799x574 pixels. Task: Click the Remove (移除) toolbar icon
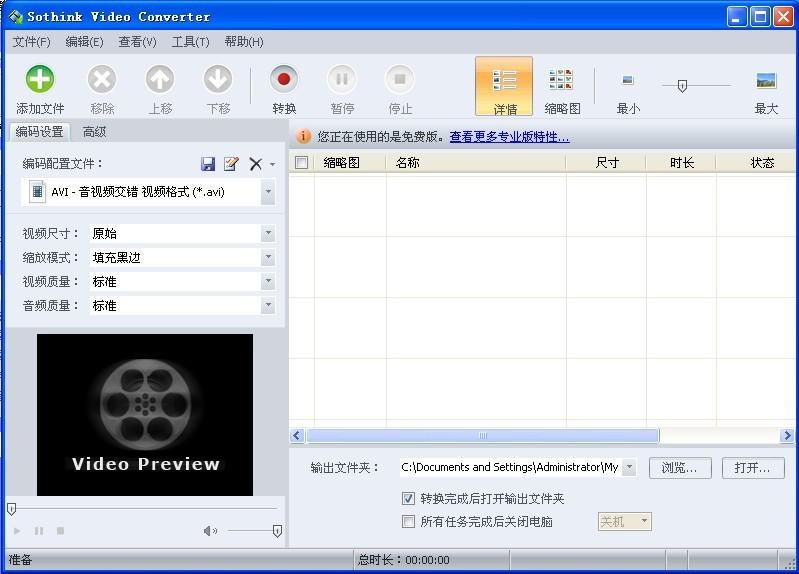[x=102, y=80]
